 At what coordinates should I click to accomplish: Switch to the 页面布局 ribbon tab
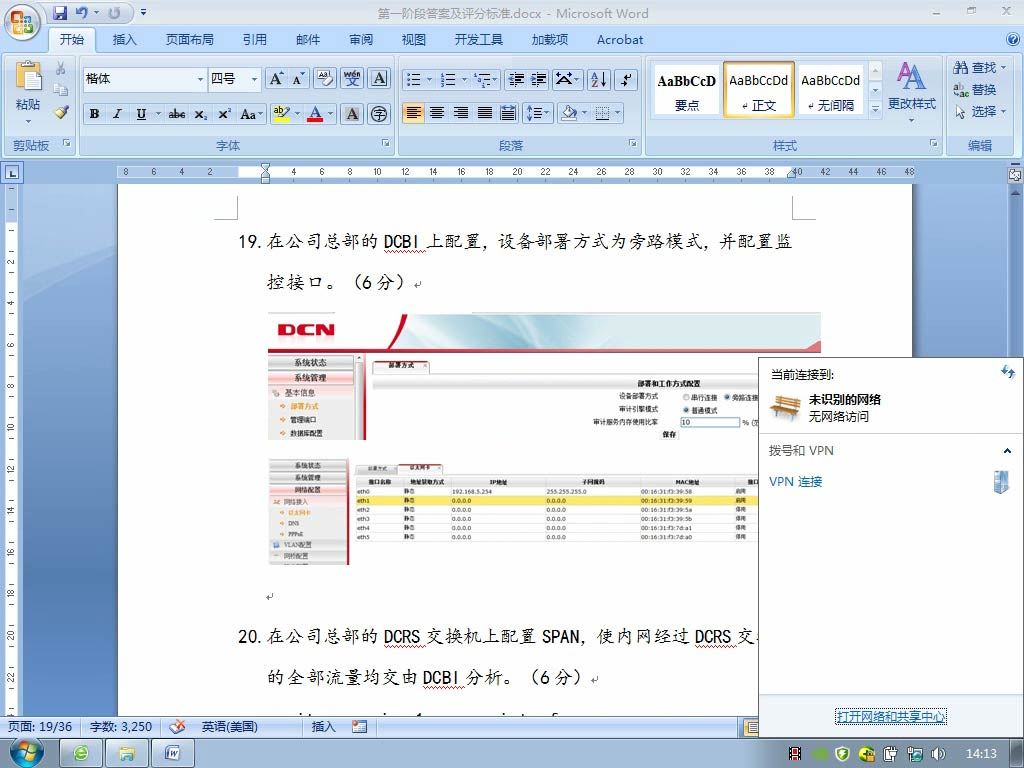tap(189, 40)
